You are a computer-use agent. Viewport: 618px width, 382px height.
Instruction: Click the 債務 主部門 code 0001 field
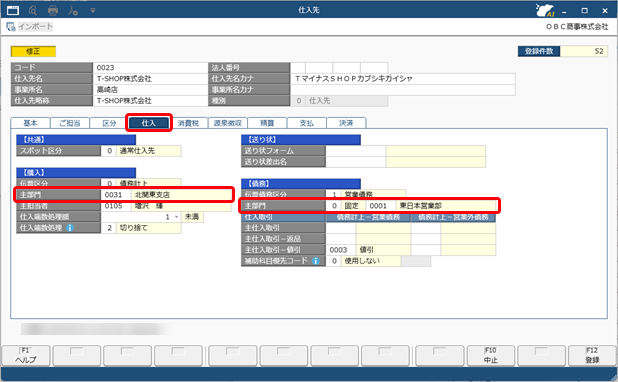[x=381, y=206]
